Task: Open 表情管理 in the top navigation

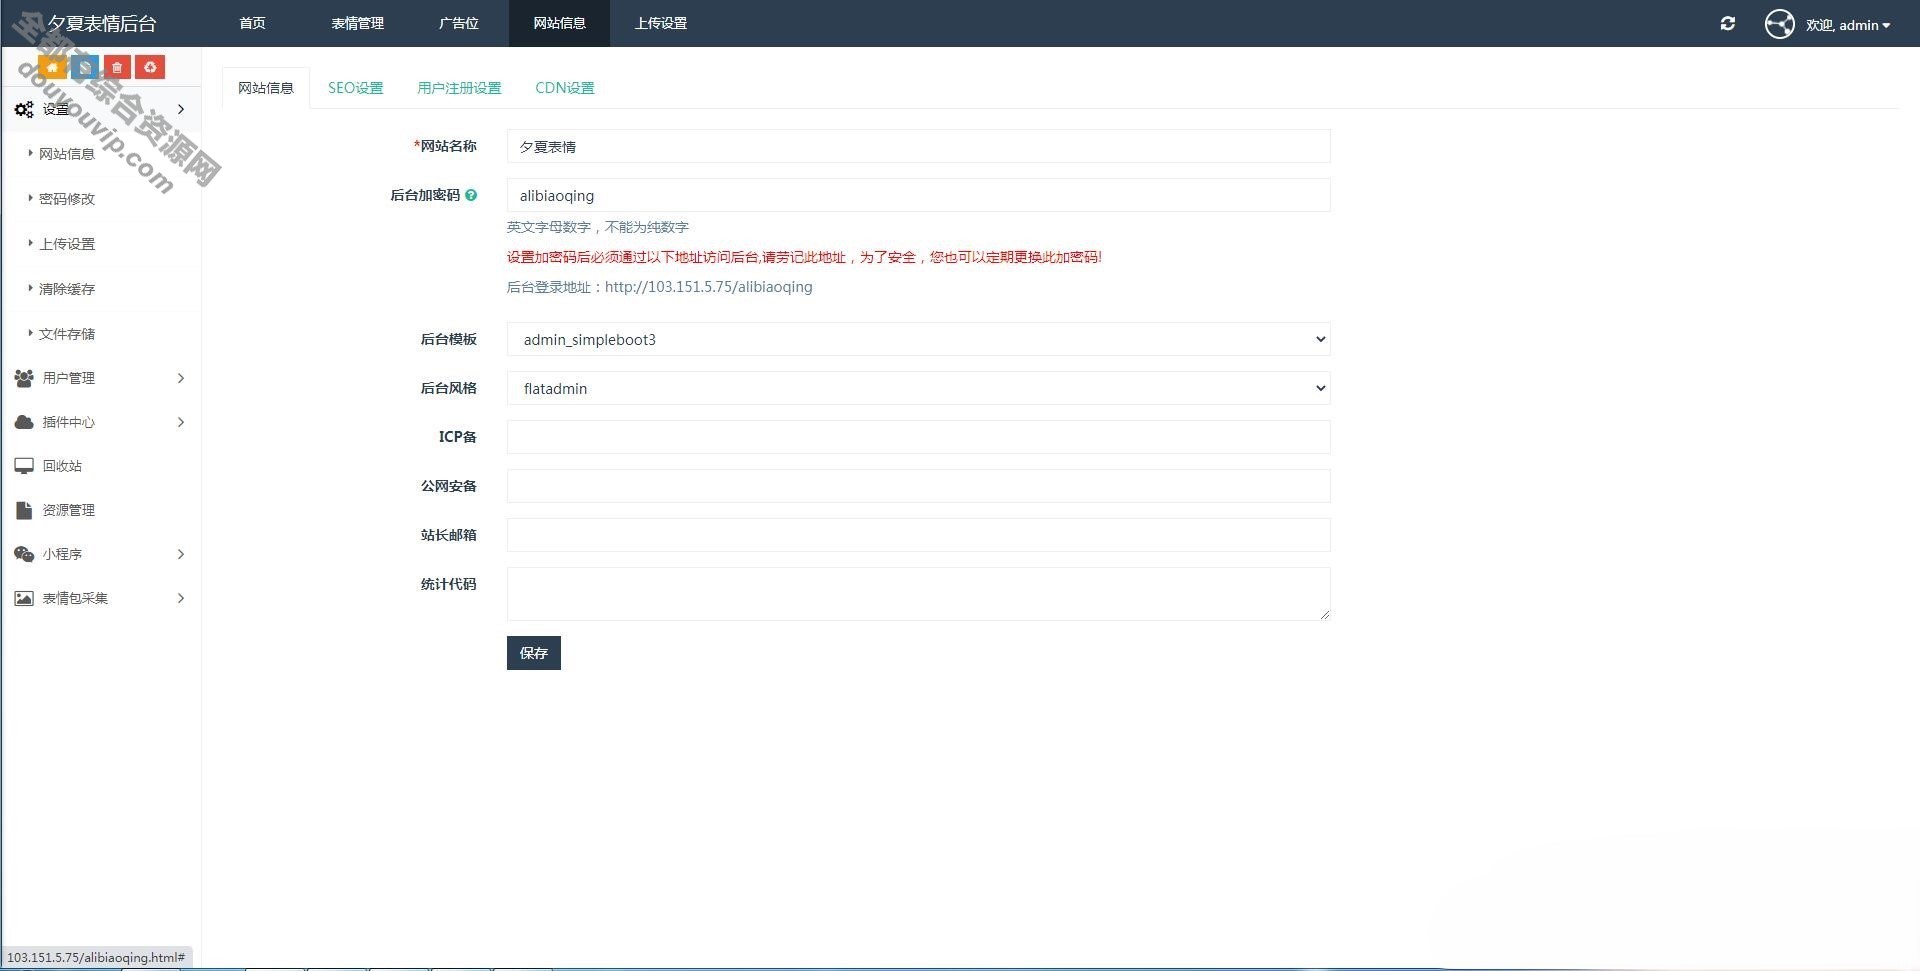Action: coord(357,23)
